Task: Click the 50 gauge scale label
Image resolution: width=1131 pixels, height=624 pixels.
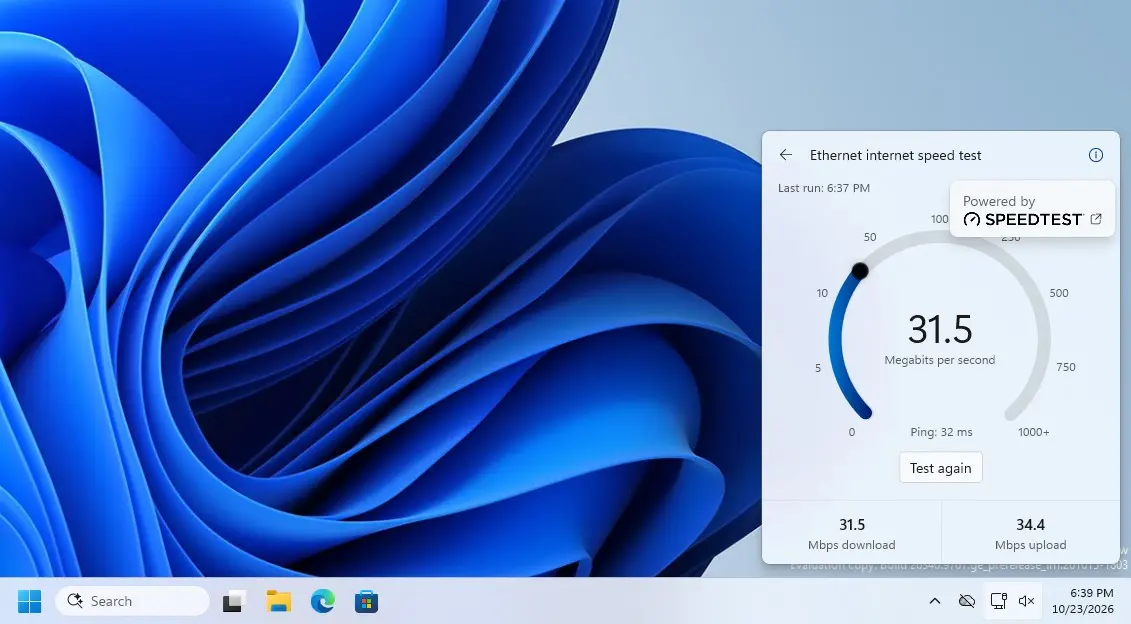Action: pyautogui.click(x=870, y=237)
